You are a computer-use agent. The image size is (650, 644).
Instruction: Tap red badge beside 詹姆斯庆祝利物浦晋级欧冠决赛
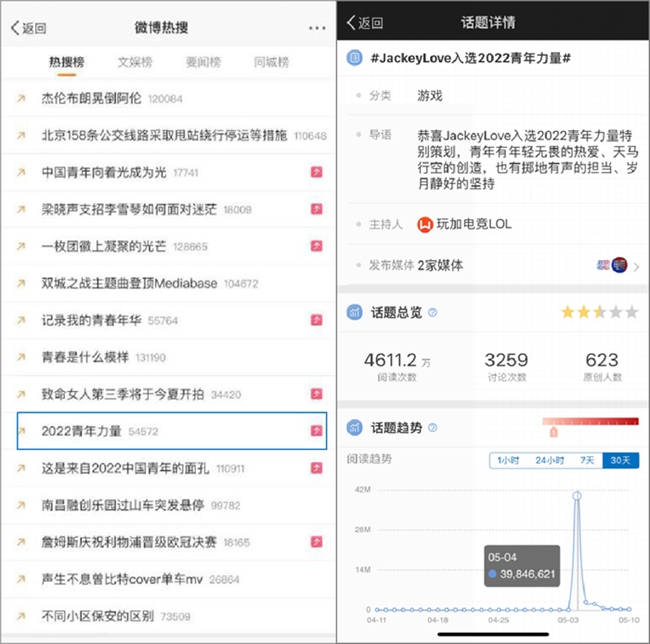click(317, 542)
